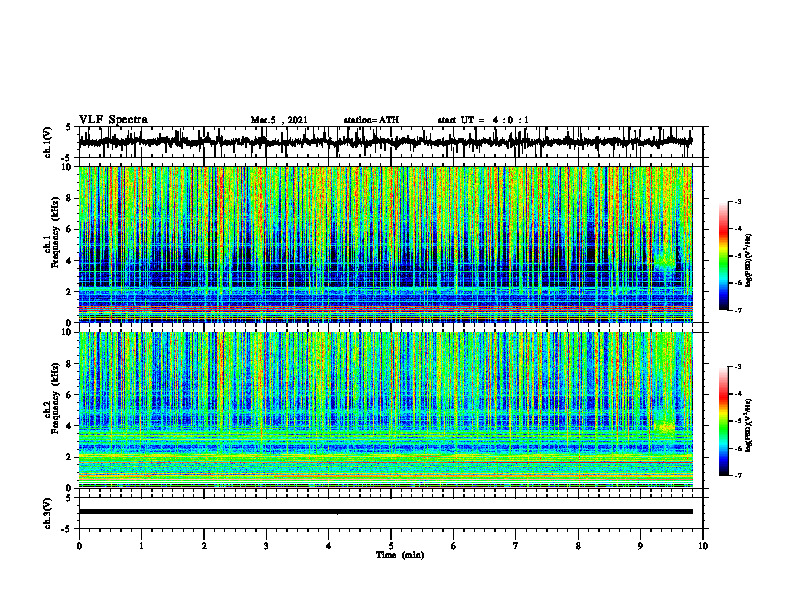792x612 pixels.
Task: Click the ch.2 colorbar log(PSD) label
Action: tap(748, 425)
